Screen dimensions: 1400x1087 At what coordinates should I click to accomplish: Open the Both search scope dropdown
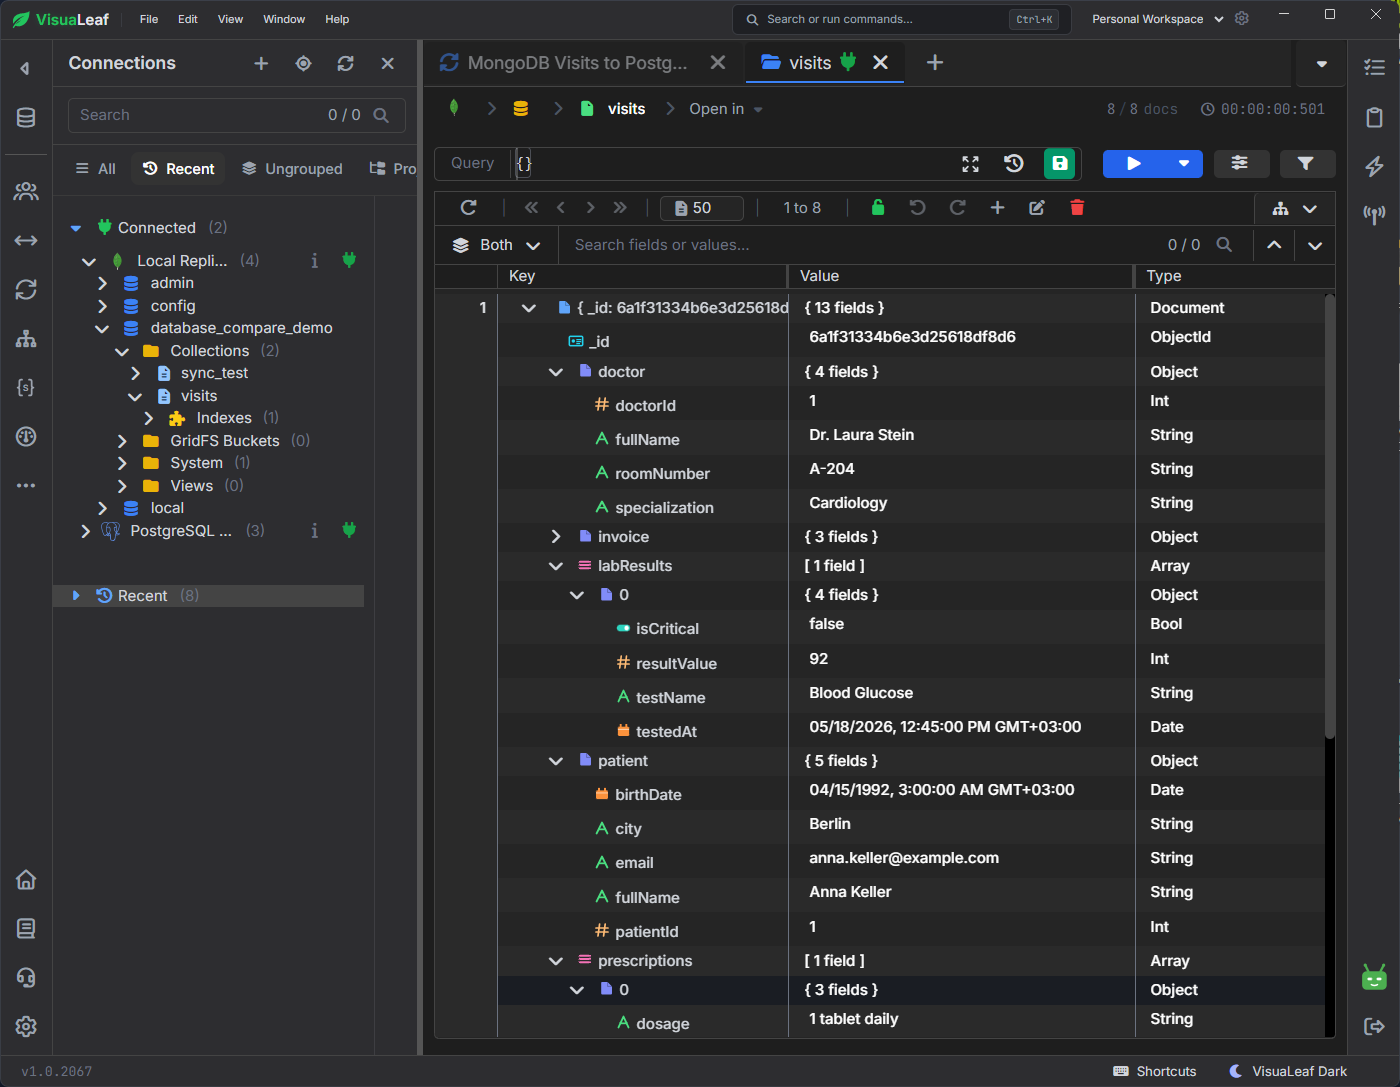pyautogui.click(x=497, y=245)
